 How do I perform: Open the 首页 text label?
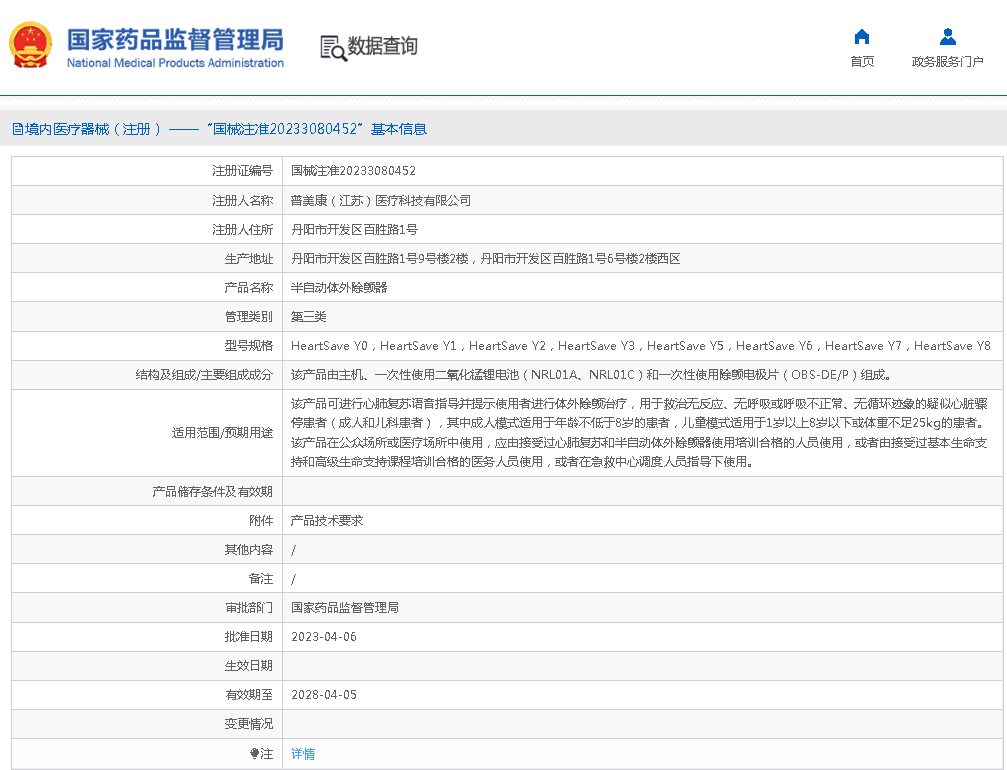tap(862, 62)
